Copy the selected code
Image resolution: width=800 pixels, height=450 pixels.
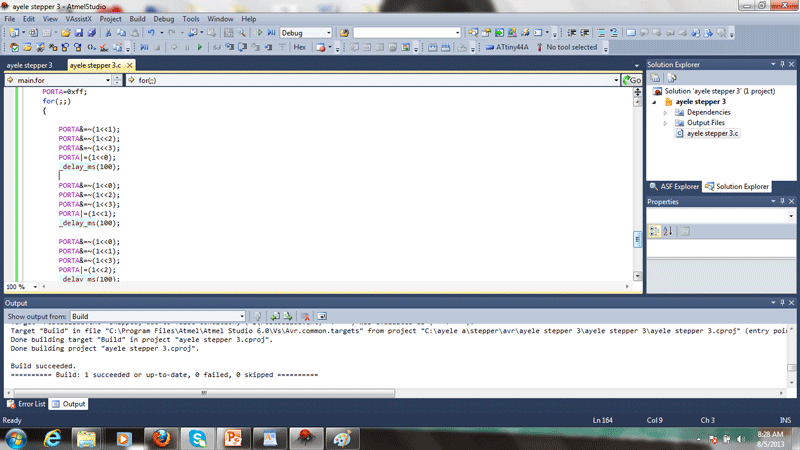point(121,33)
